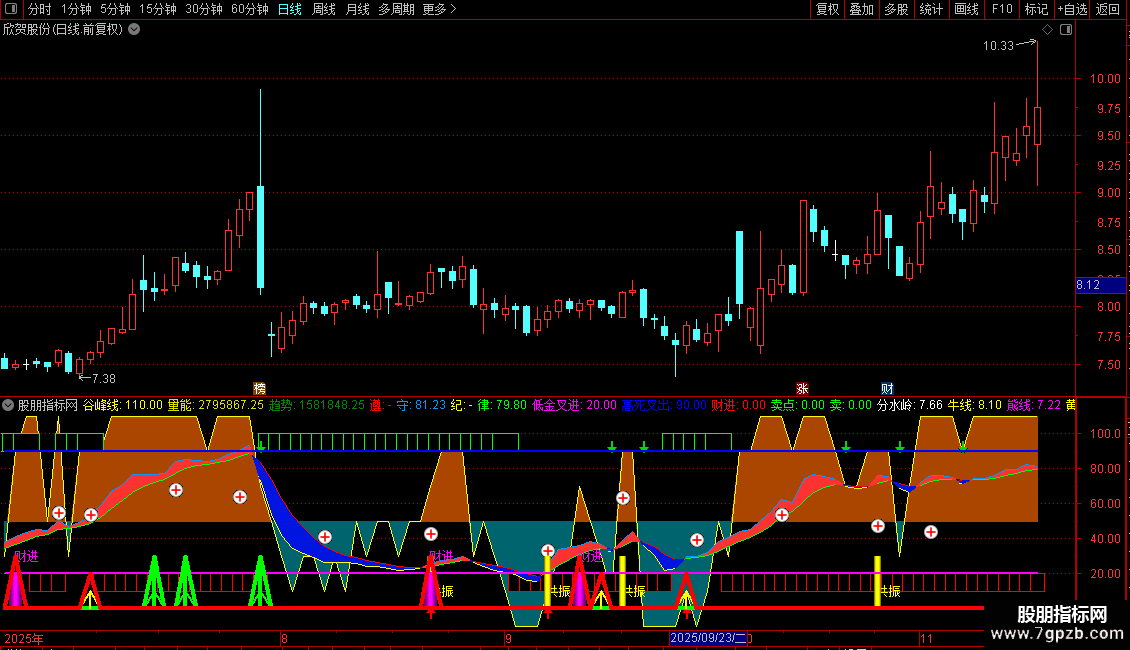Screen dimensions: 1130x650
Task: Click 返回 to go back
Action: click(1108, 9)
